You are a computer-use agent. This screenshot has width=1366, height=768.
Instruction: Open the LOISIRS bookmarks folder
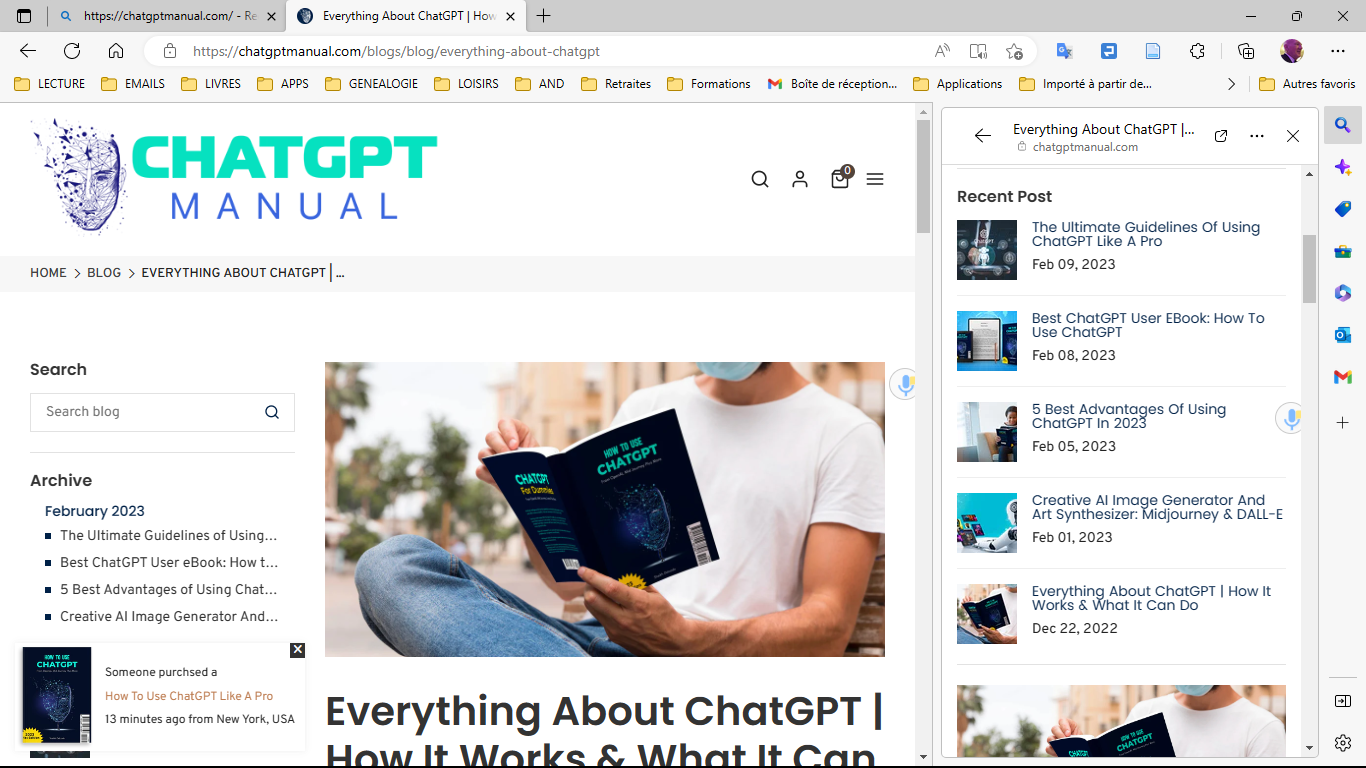pos(467,84)
